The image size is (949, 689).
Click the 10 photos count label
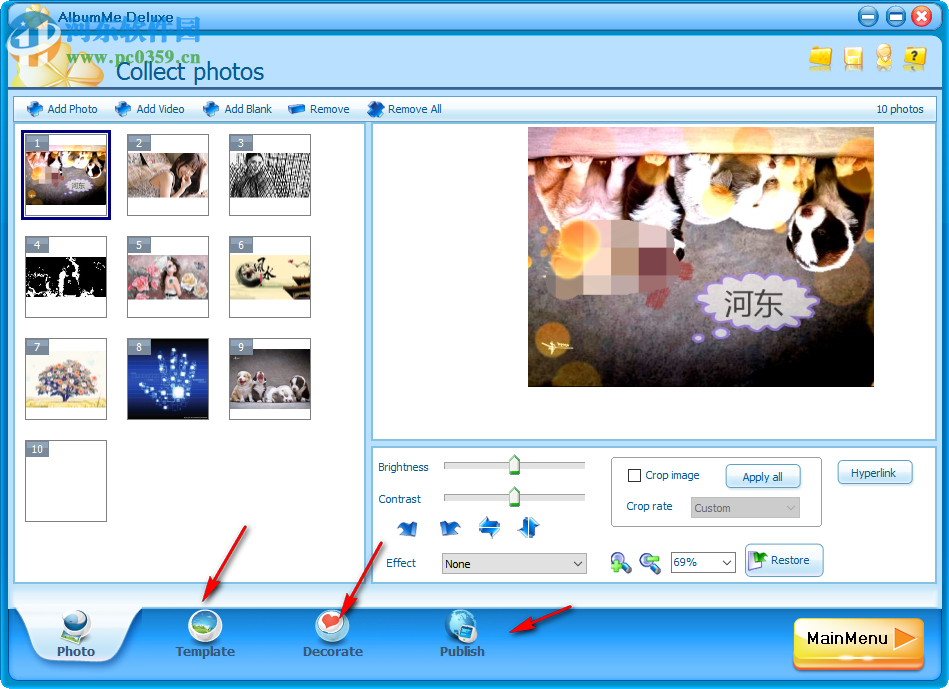pos(899,109)
